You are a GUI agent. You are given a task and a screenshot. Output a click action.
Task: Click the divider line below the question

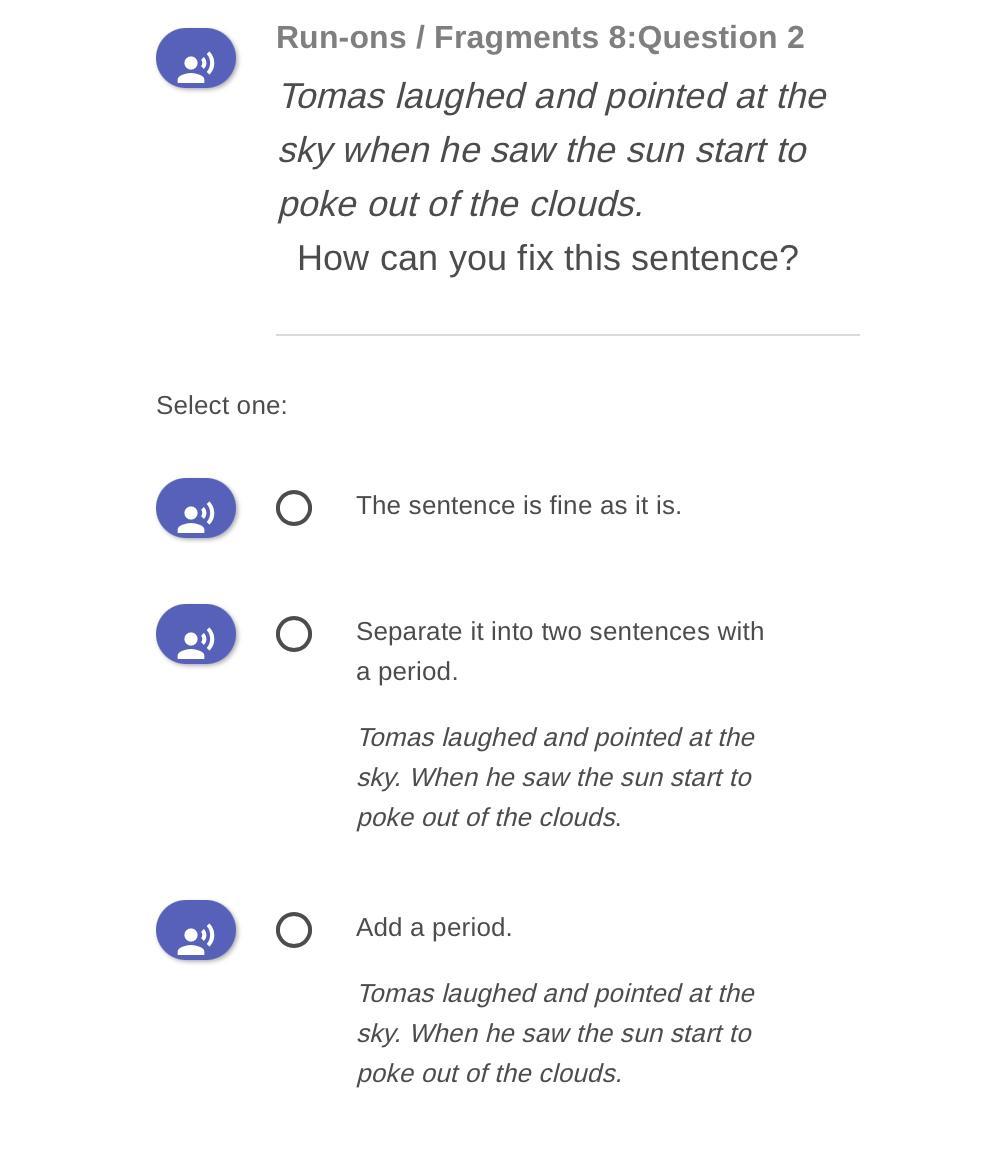567,335
